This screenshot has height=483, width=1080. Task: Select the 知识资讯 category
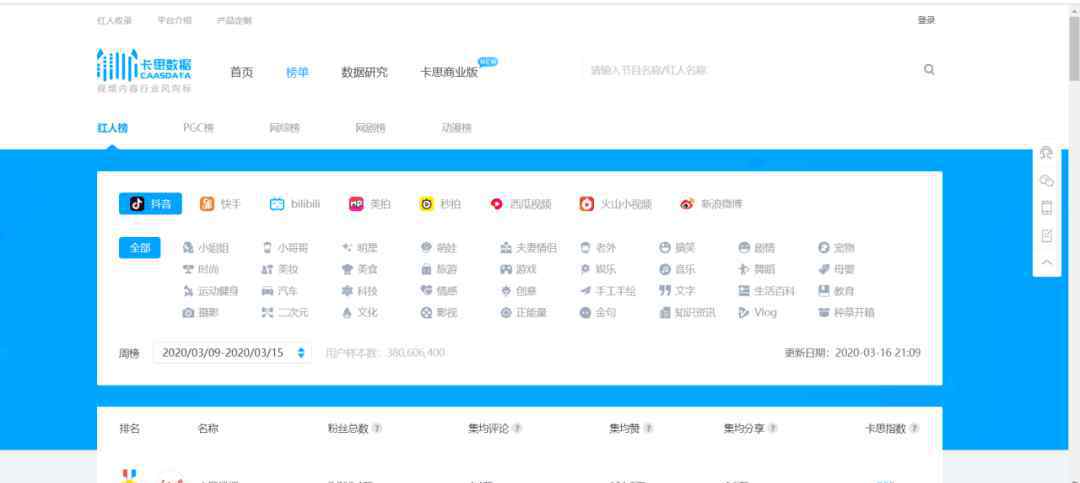pos(687,313)
